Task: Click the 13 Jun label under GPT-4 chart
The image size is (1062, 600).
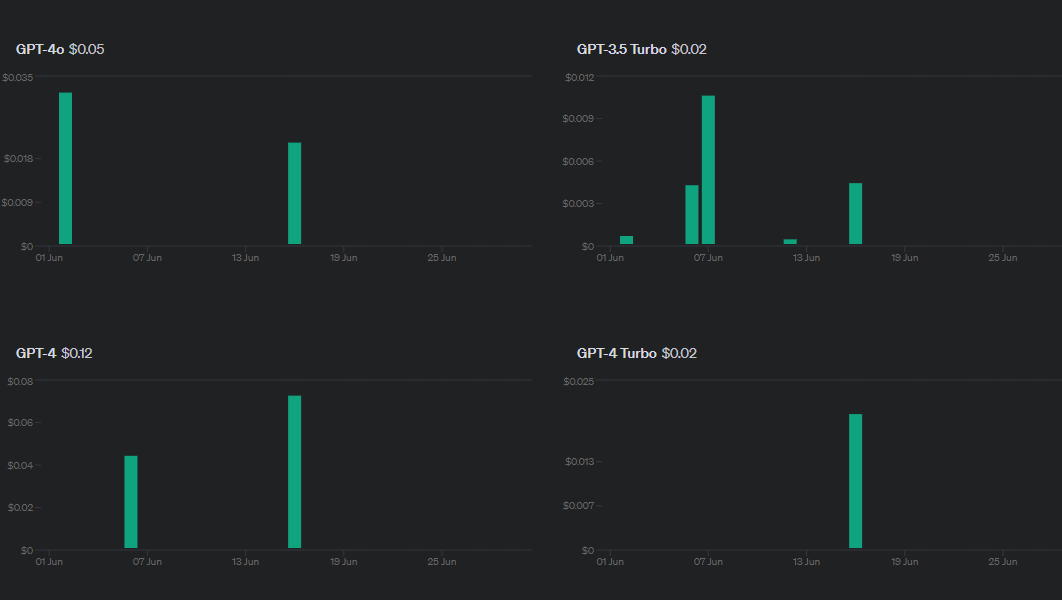Action: click(245, 561)
